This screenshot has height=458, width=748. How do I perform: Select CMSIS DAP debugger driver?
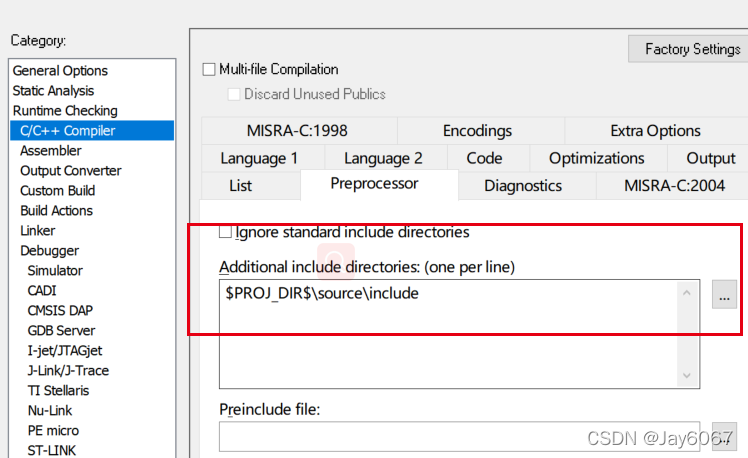click(60, 311)
